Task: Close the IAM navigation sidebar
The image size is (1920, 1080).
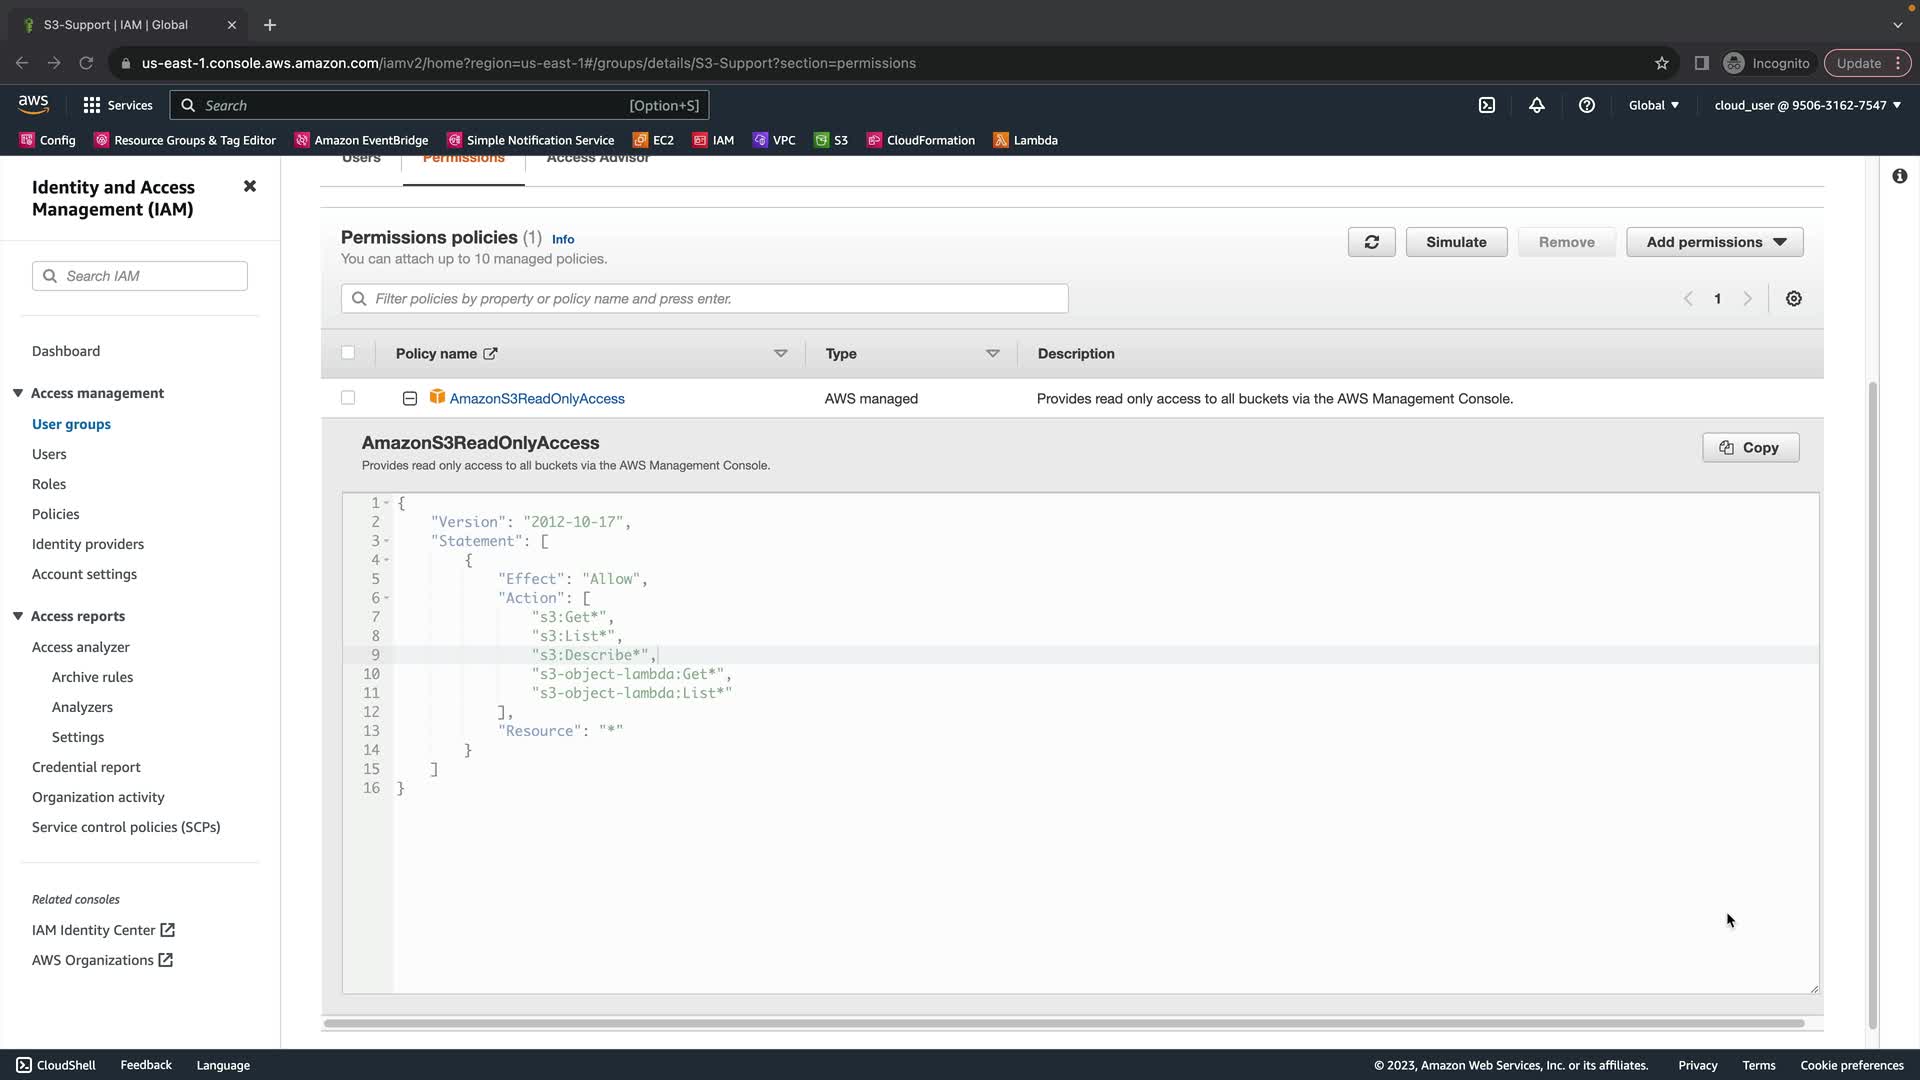Action: point(250,187)
